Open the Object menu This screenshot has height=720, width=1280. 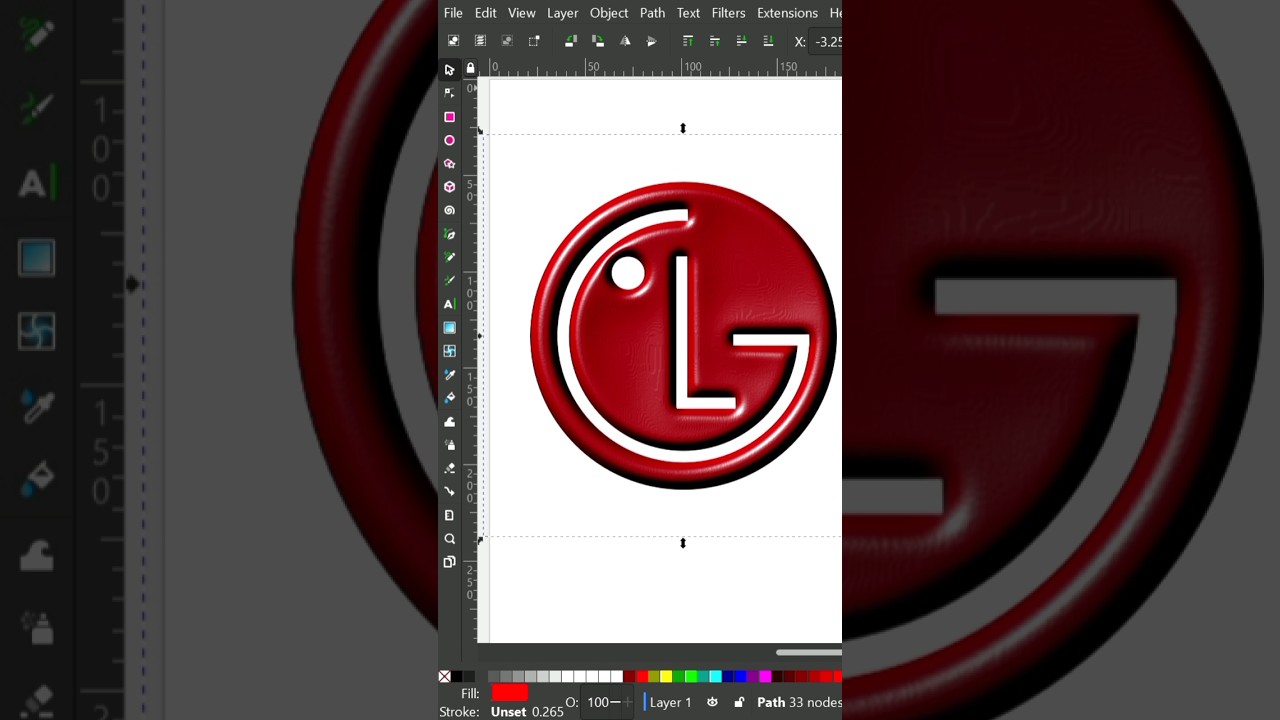click(x=609, y=13)
